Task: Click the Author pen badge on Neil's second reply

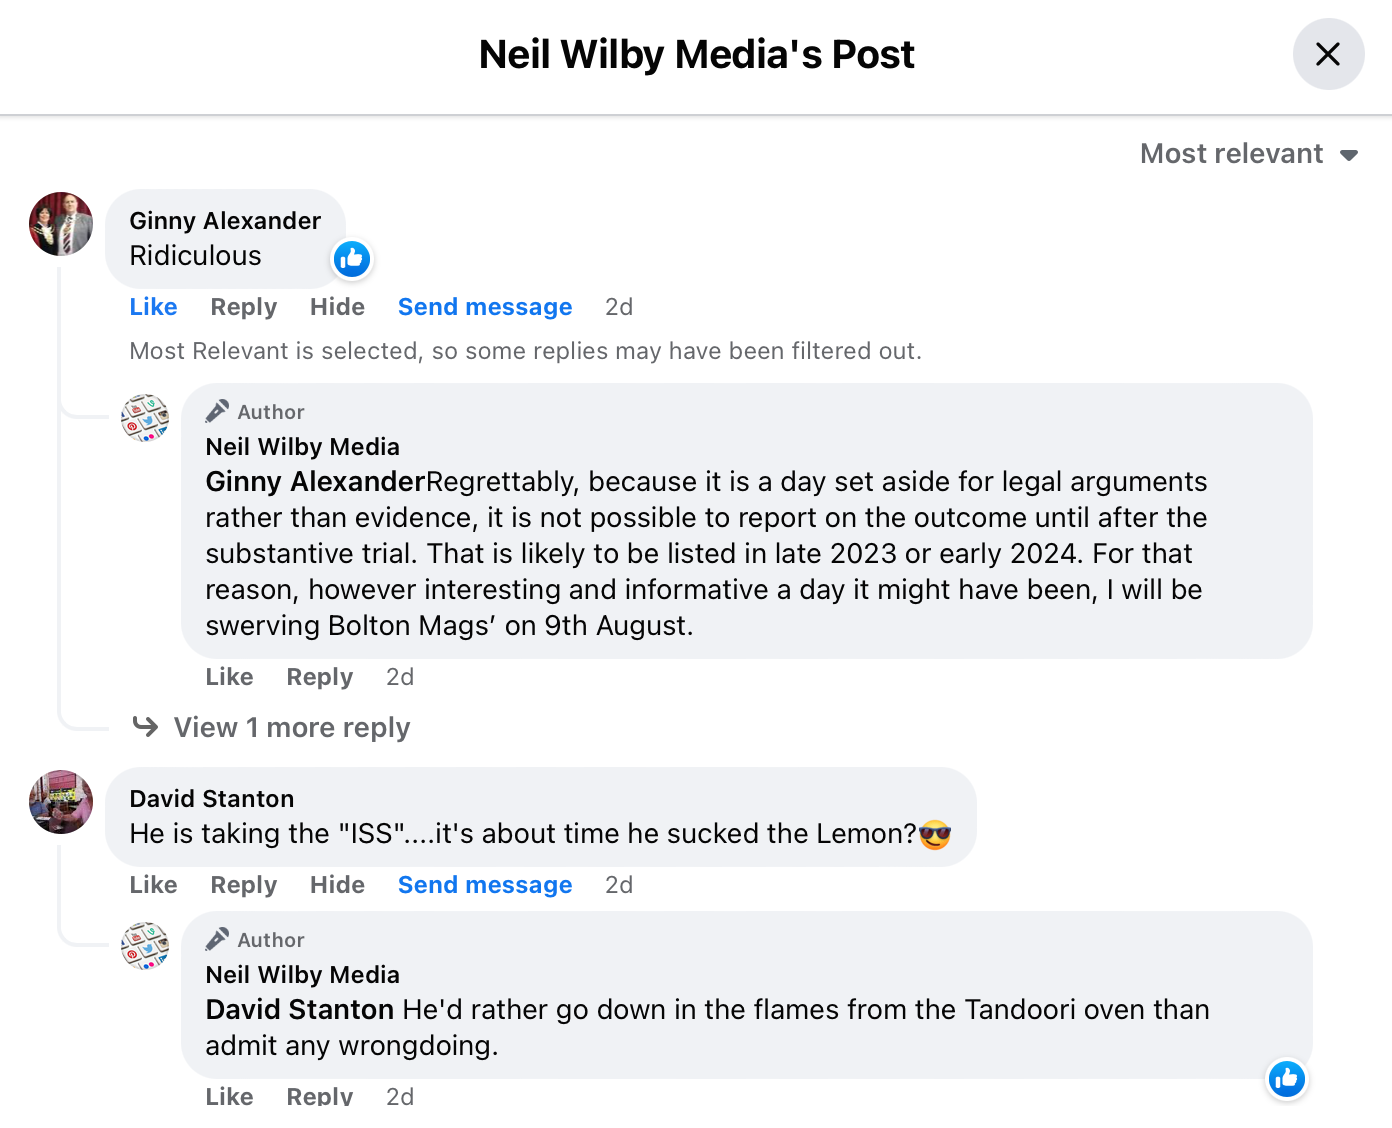Action: pyautogui.click(x=219, y=937)
